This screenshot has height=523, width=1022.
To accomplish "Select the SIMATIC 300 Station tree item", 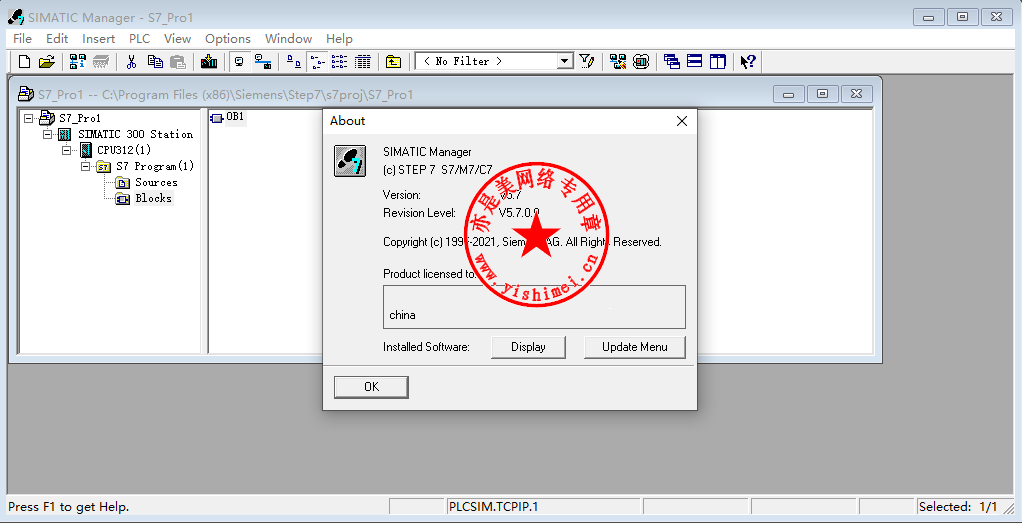I will 136,134.
